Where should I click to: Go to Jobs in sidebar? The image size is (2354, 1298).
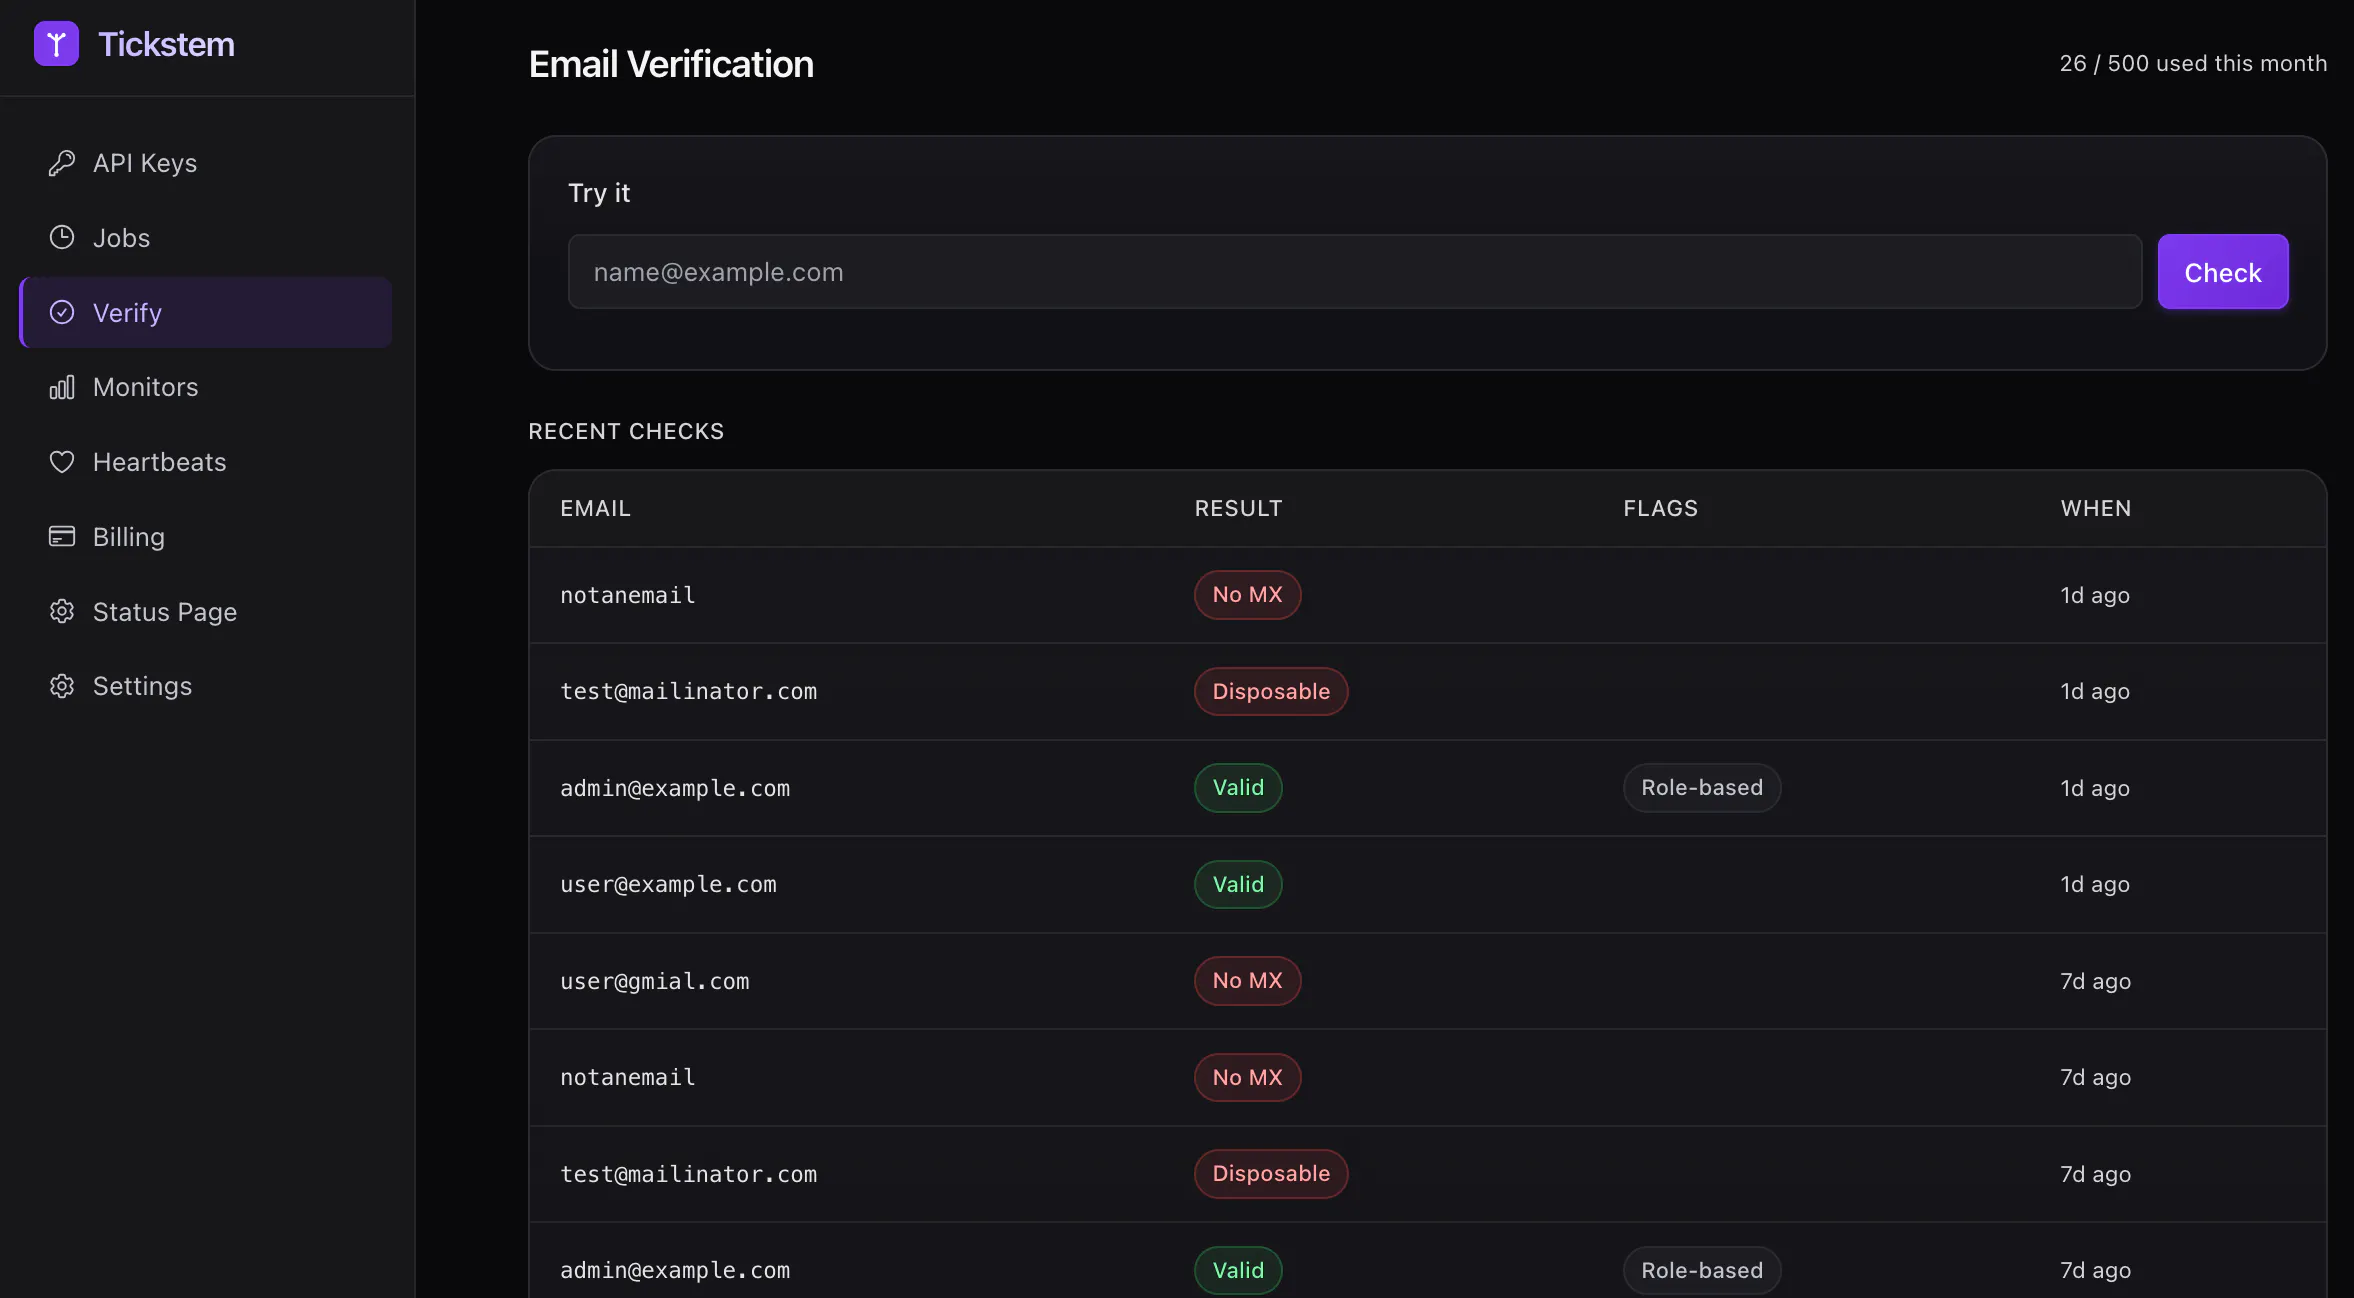[x=206, y=238]
